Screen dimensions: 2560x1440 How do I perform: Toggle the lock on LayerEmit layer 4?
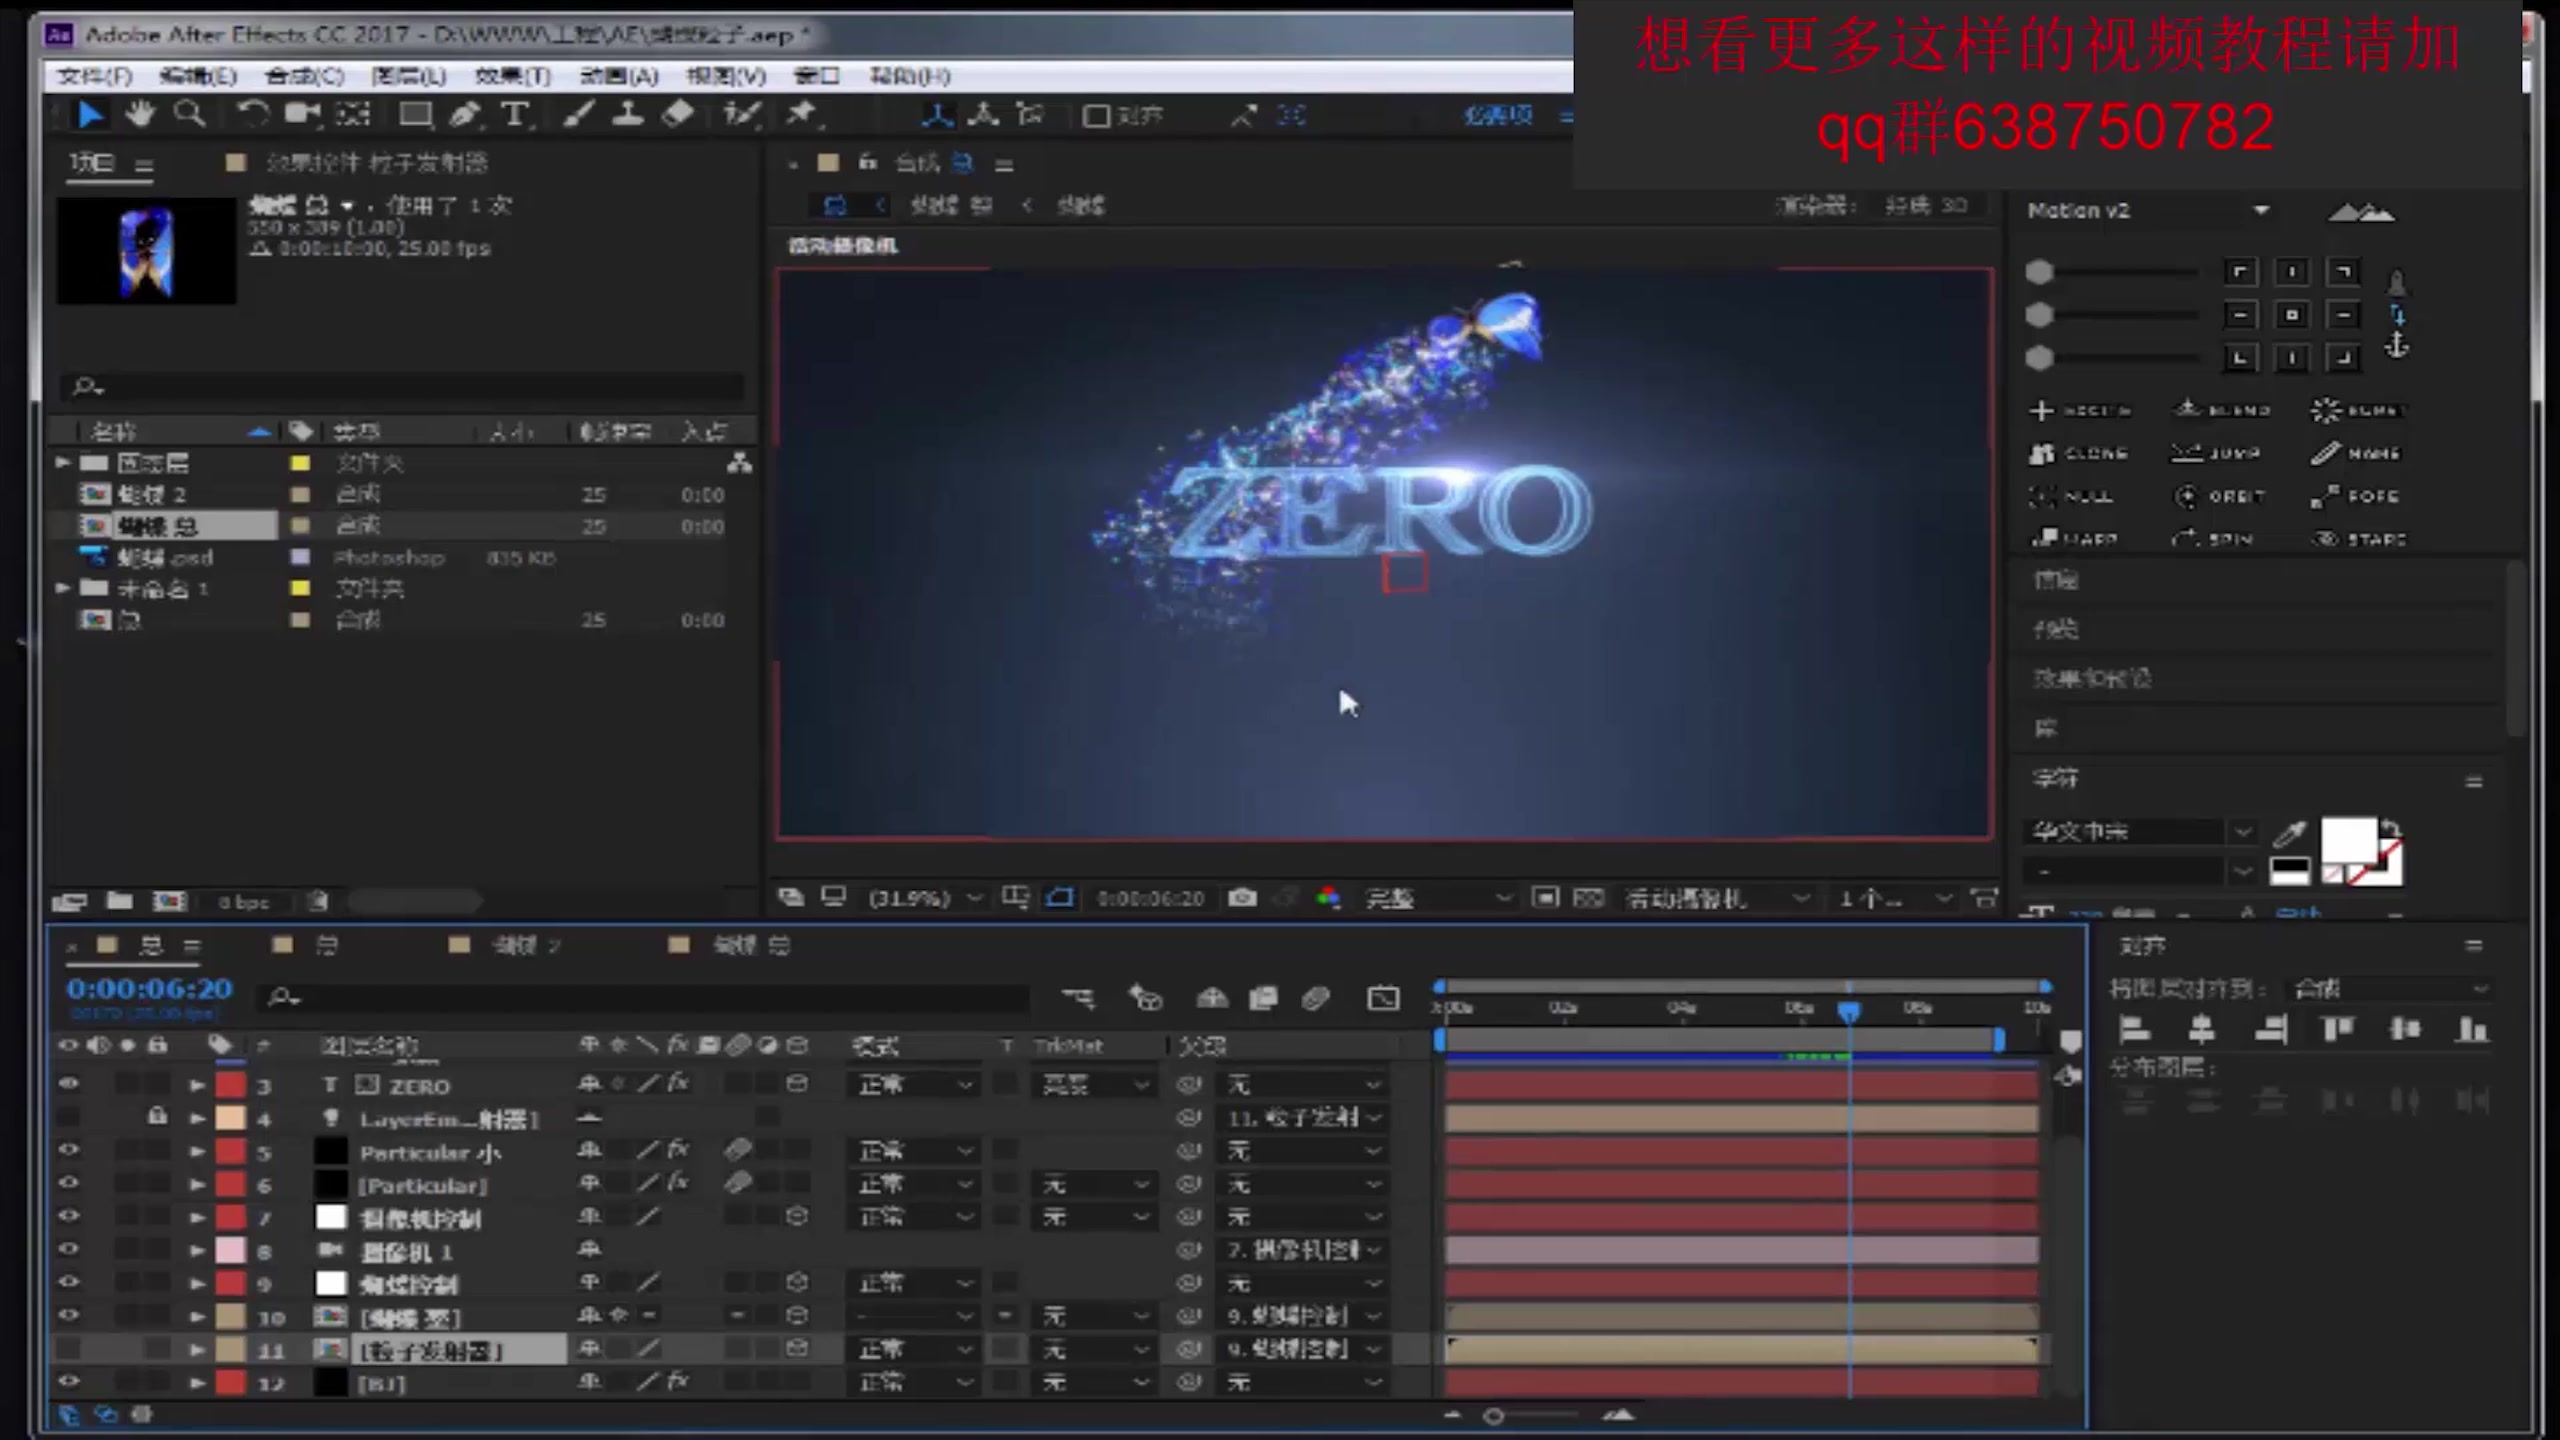(157, 1116)
